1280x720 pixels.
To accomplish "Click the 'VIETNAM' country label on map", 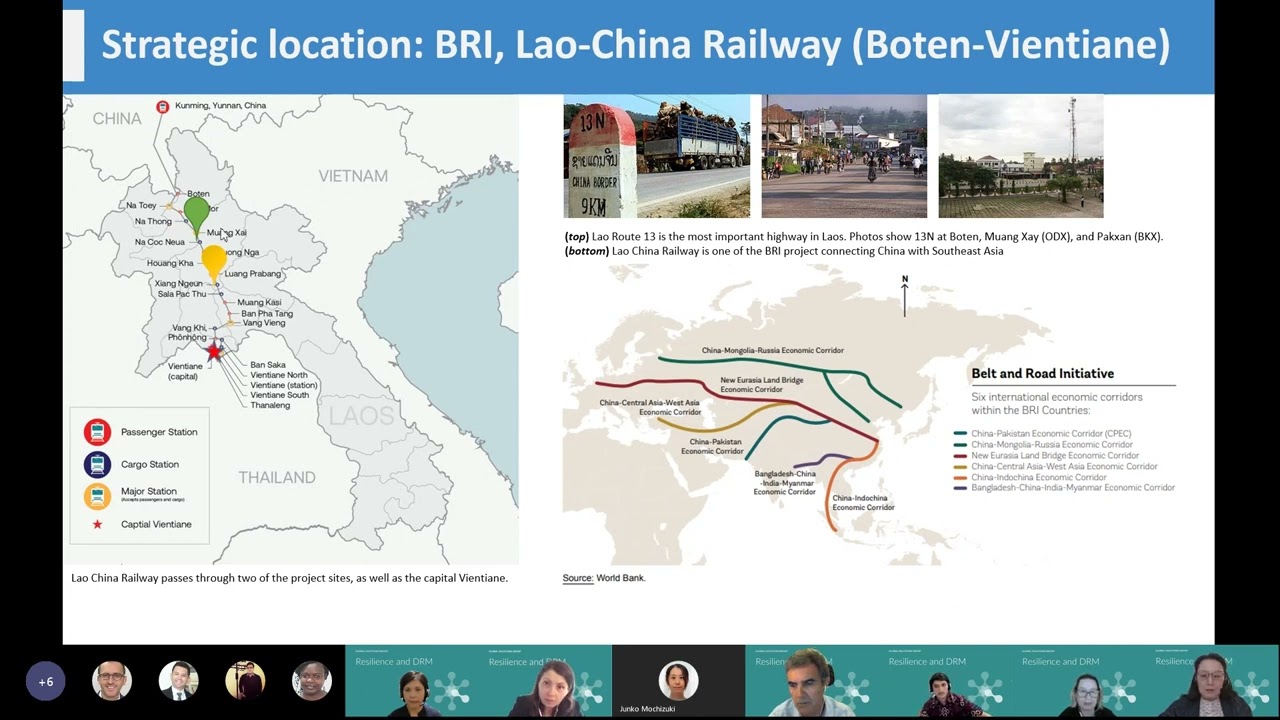I will (353, 176).
